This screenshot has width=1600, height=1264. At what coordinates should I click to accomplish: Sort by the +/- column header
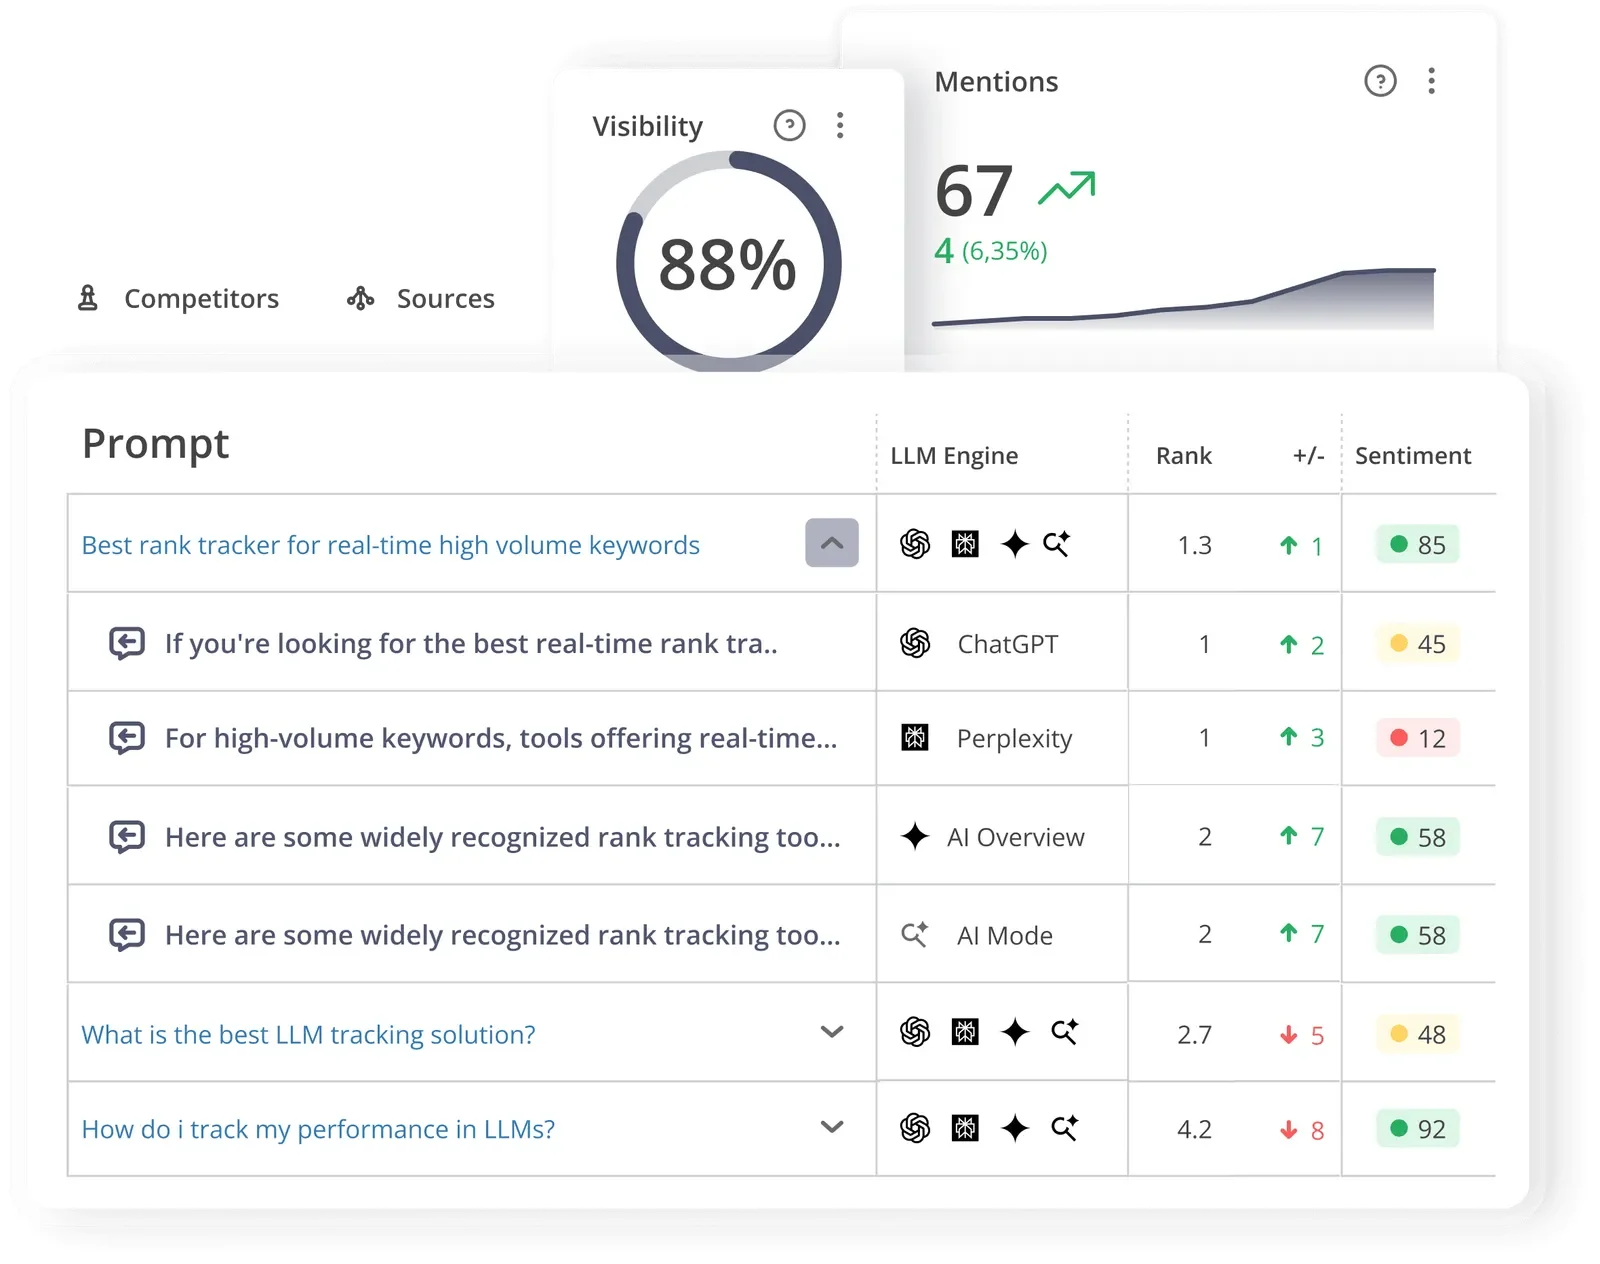point(1308,456)
